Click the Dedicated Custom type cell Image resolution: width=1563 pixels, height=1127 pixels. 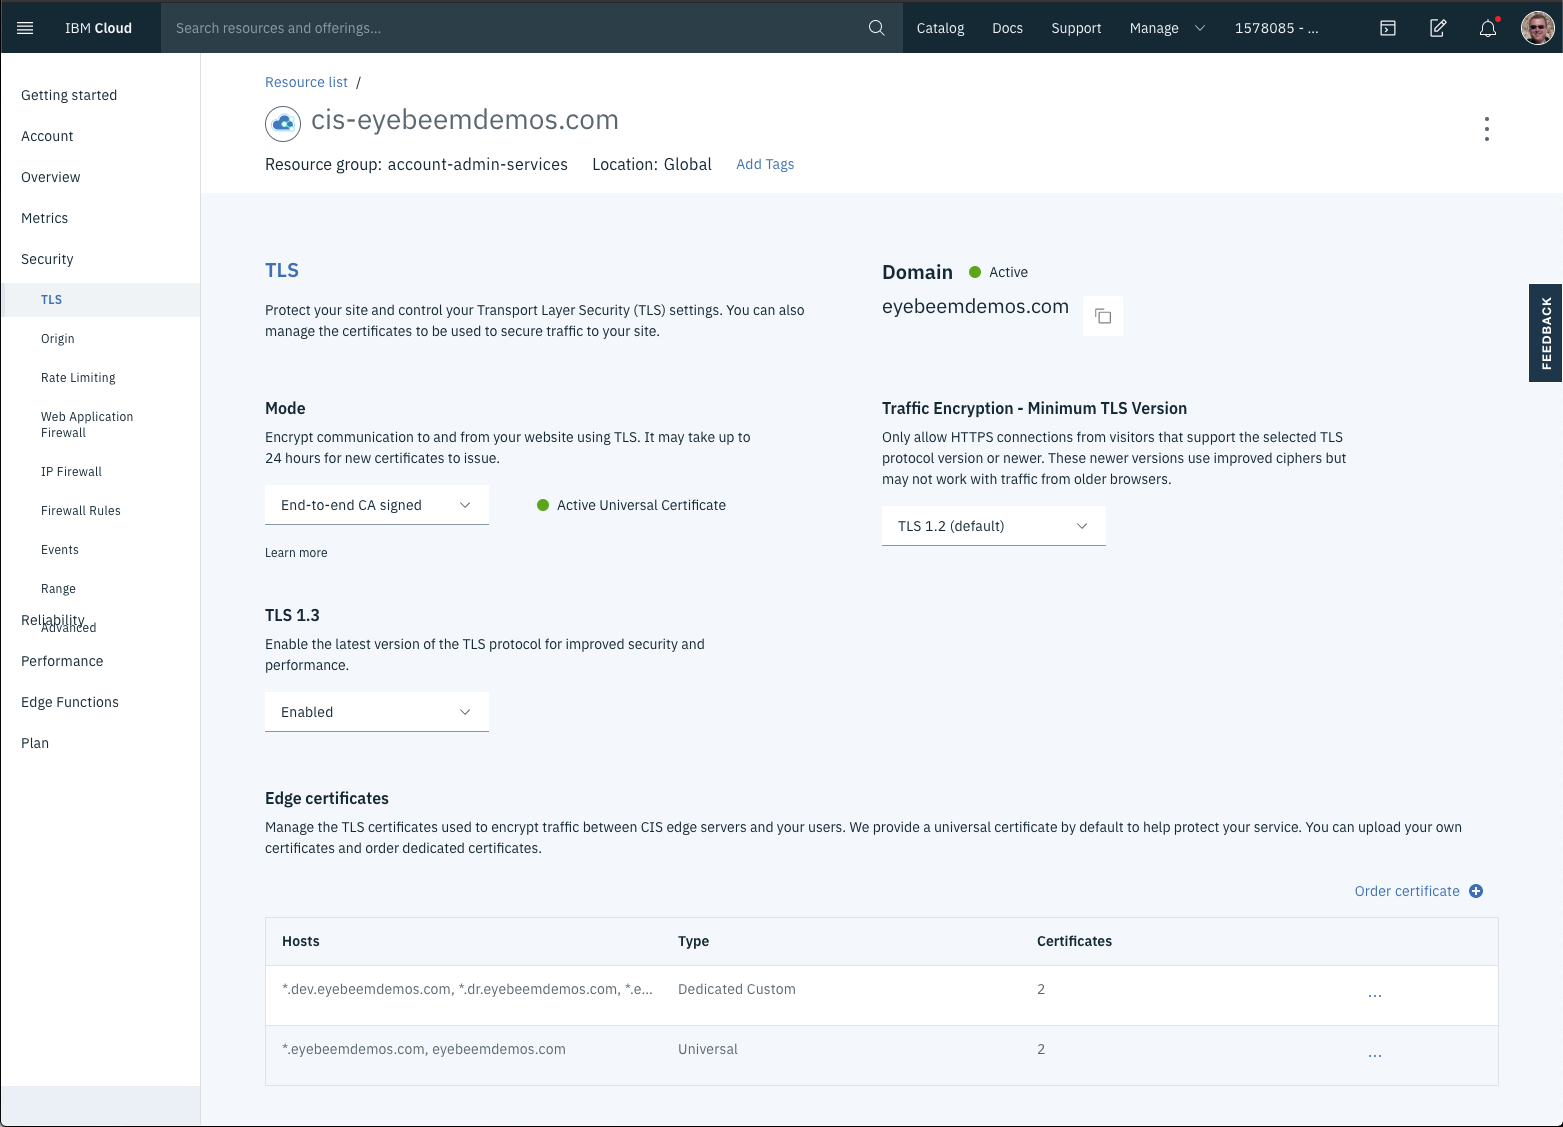737,989
